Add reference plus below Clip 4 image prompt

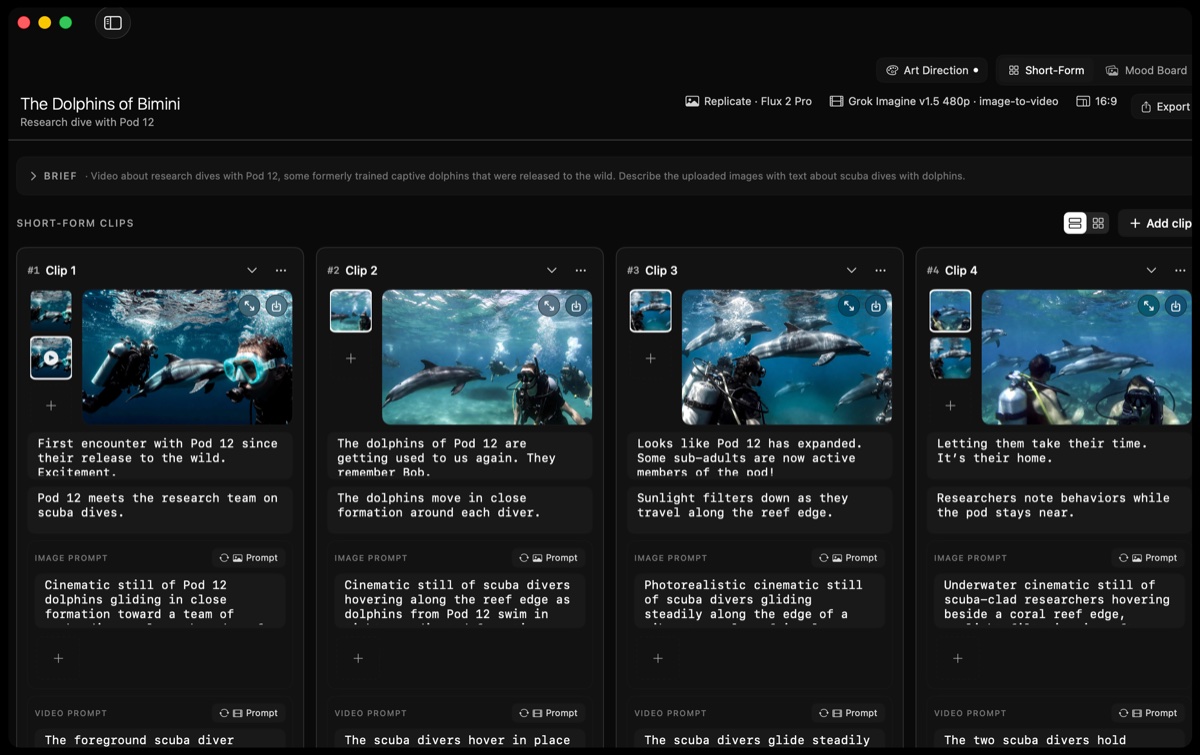(x=958, y=658)
